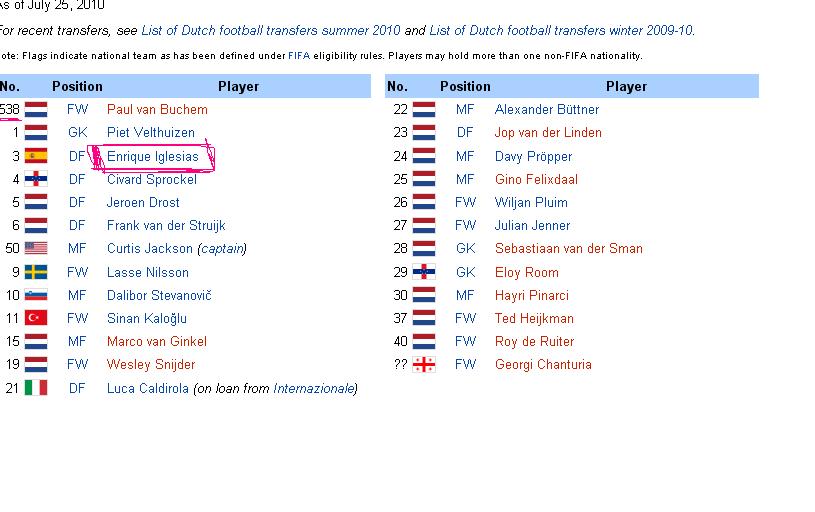The height and width of the screenshot is (512, 815).
Task: Click Marco van Ginkel red link
Action: tap(157, 341)
